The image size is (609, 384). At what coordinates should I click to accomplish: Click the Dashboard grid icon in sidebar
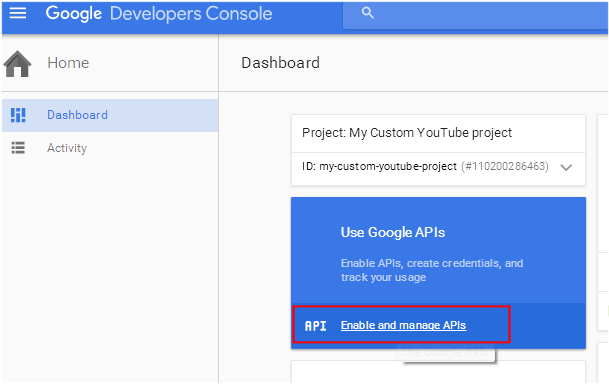pyautogui.click(x=18, y=115)
